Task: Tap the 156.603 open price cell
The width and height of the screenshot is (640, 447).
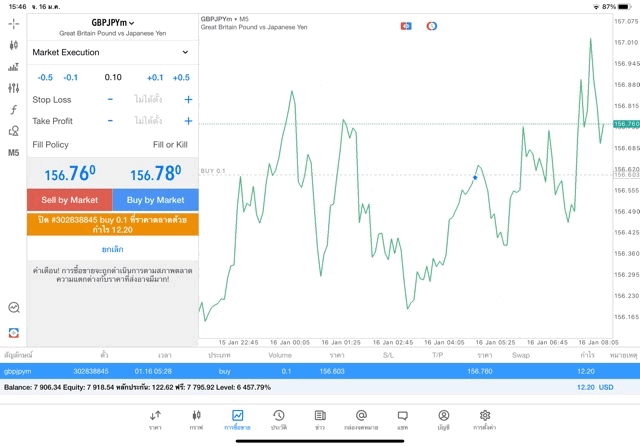Action: point(332,371)
